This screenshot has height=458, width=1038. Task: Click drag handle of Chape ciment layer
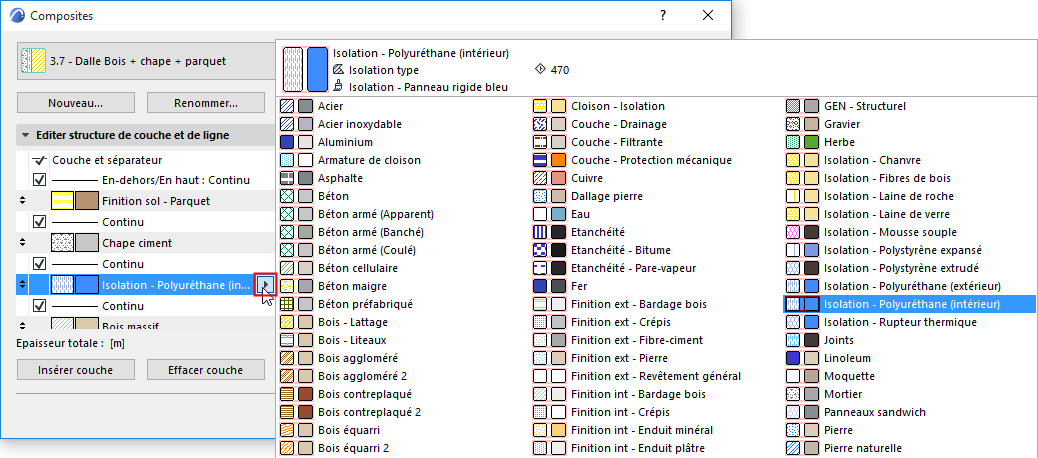[23, 243]
